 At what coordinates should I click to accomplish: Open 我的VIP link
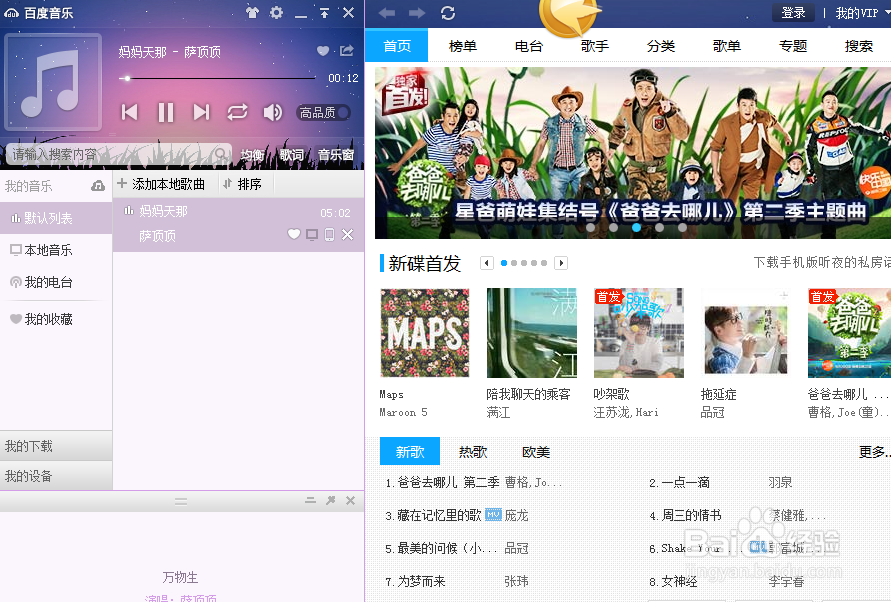pyautogui.click(x=857, y=13)
